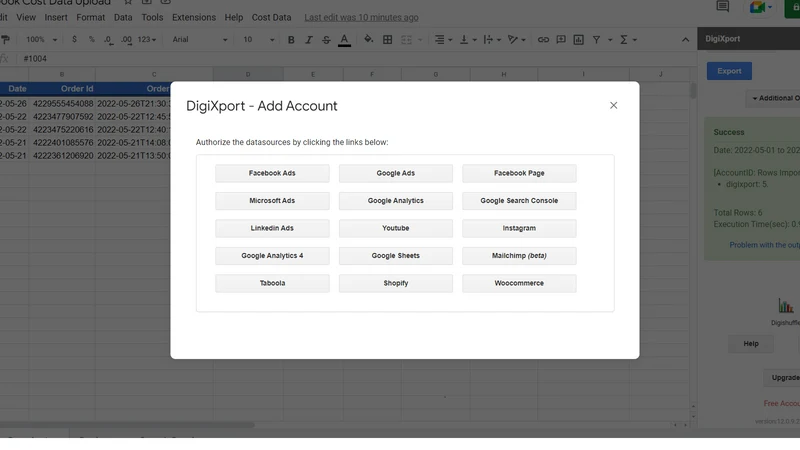Viewport: 800px width, 450px height.
Task: Authorize Google Ads datasource
Action: pos(395,173)
